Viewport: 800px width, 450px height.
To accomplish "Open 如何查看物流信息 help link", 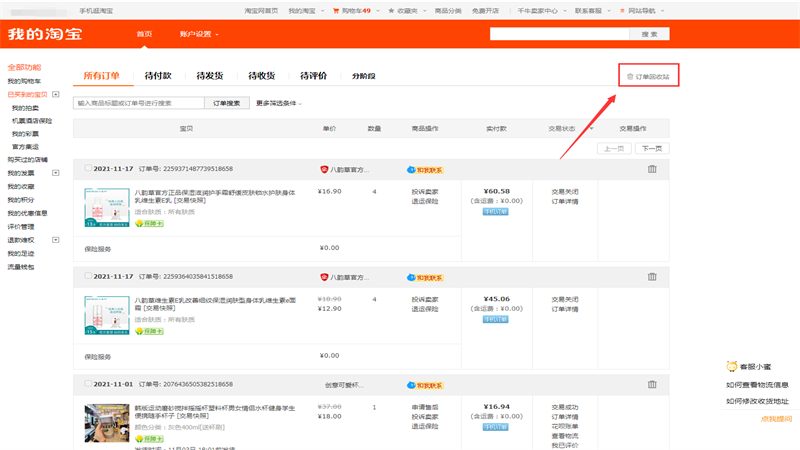I will [757, 385].
